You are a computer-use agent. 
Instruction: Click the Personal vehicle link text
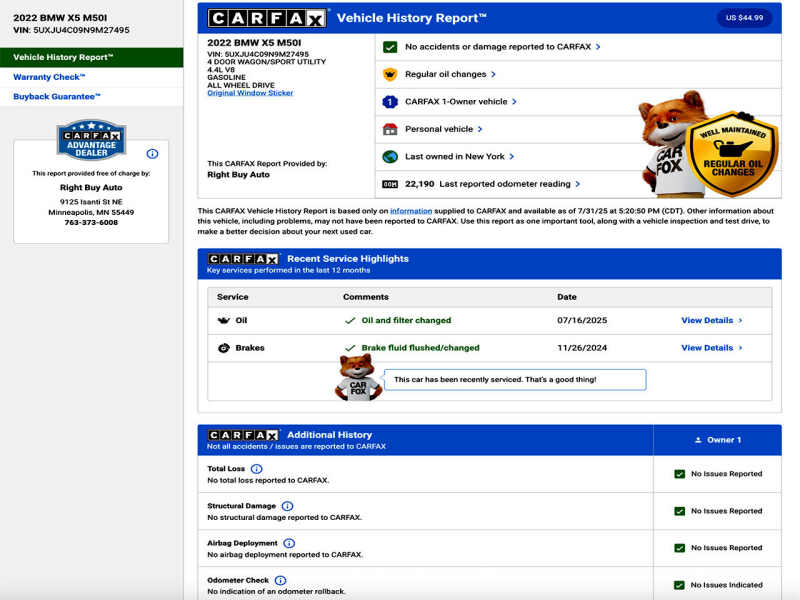[439, 130]
